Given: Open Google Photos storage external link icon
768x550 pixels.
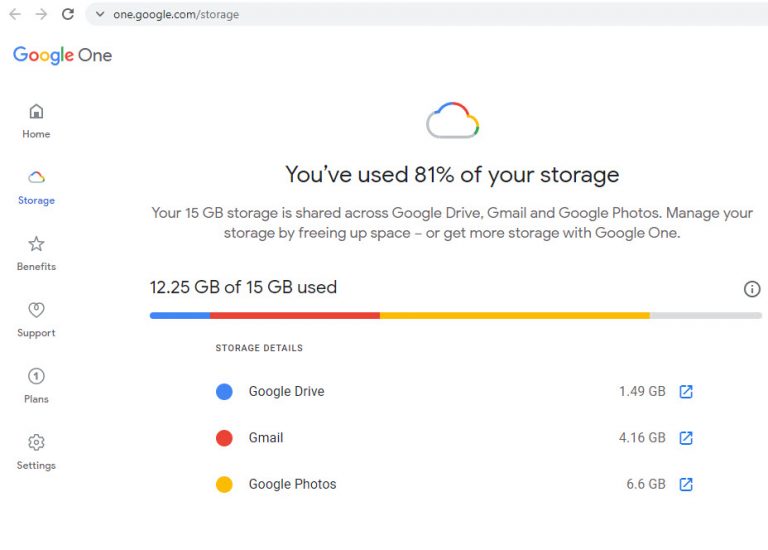Looking at the screenshot, I should click(x=686, y=484).
